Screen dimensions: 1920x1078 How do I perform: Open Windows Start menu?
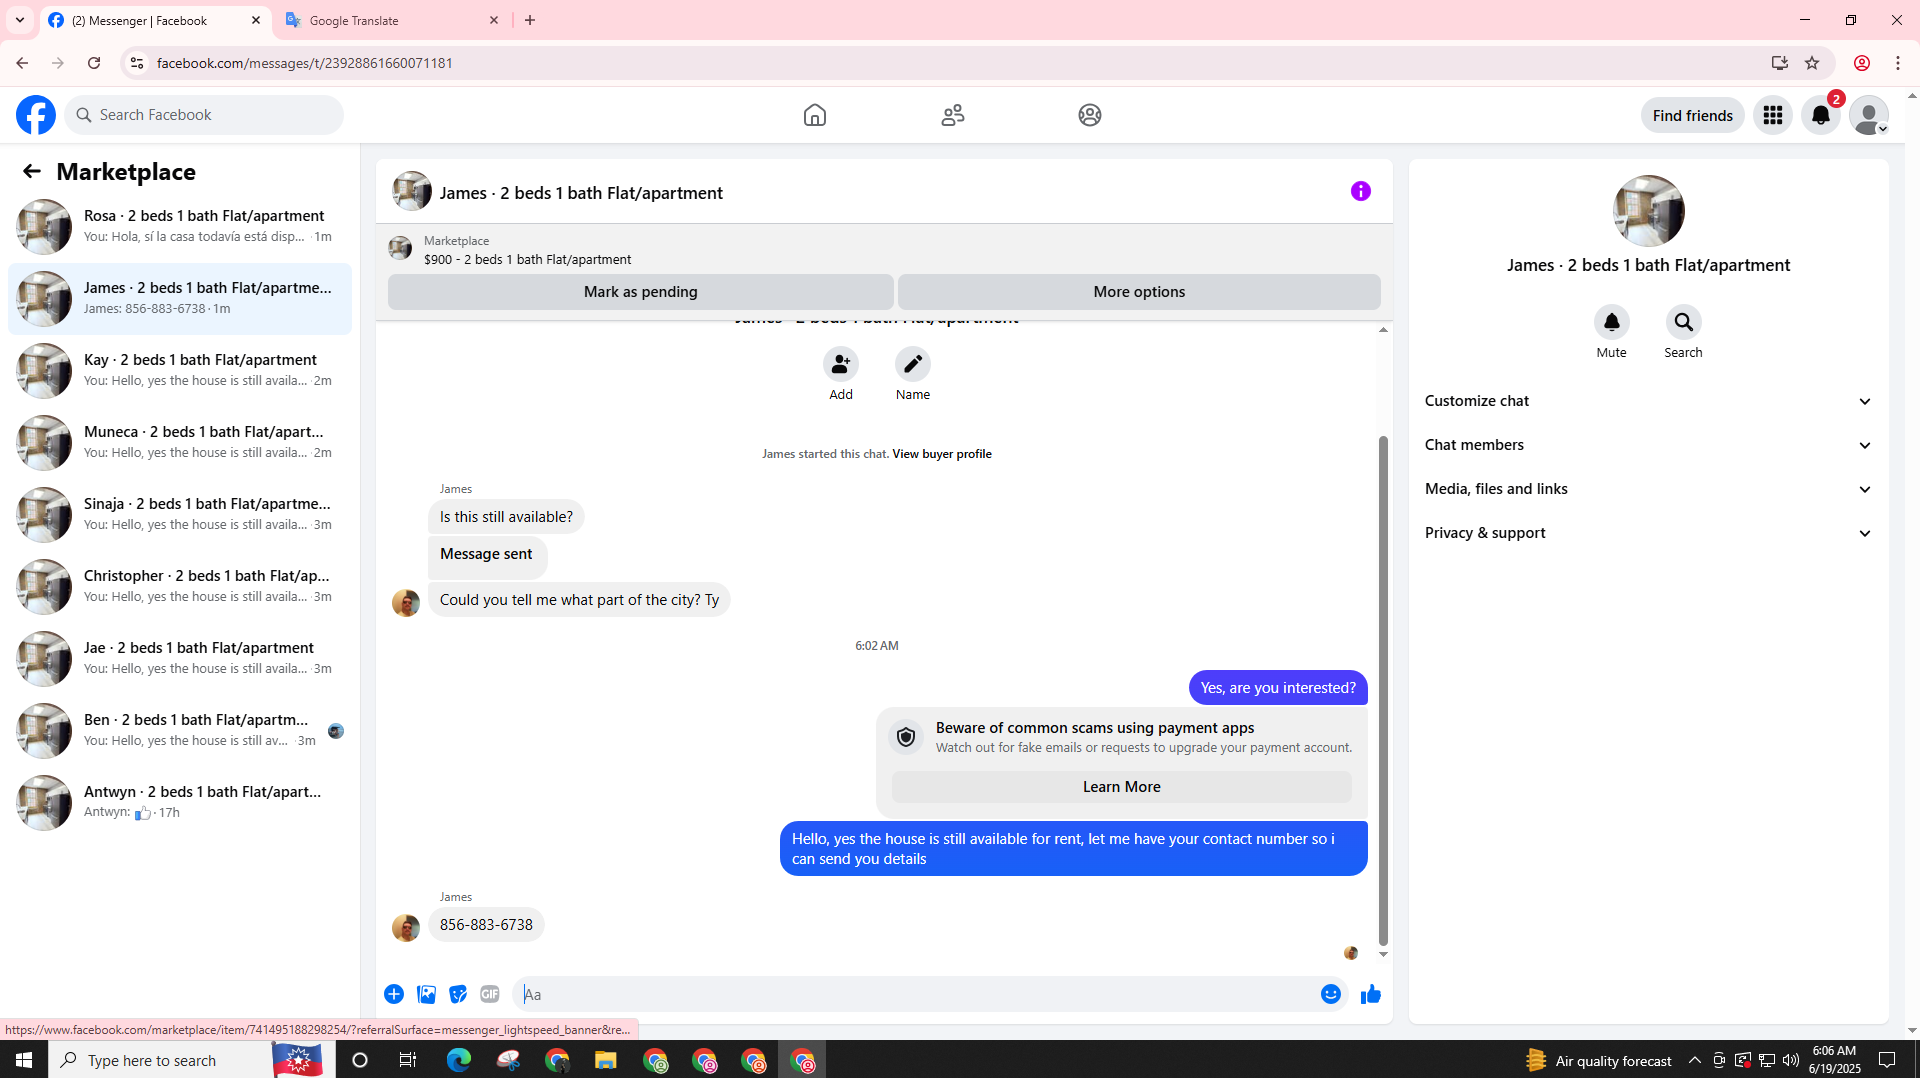tap(24, 1060)
